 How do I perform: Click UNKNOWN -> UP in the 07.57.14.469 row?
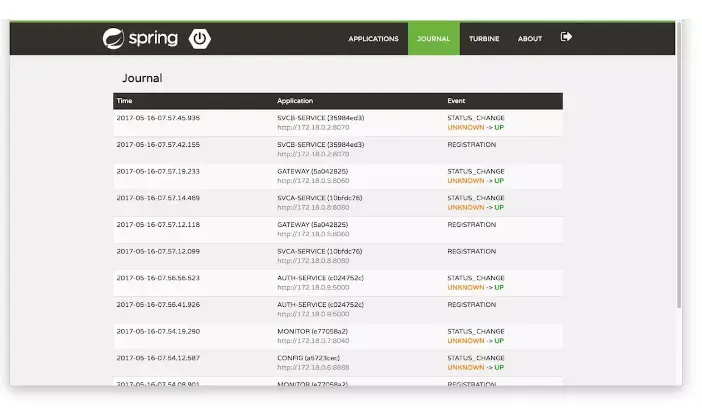[476, 207]
